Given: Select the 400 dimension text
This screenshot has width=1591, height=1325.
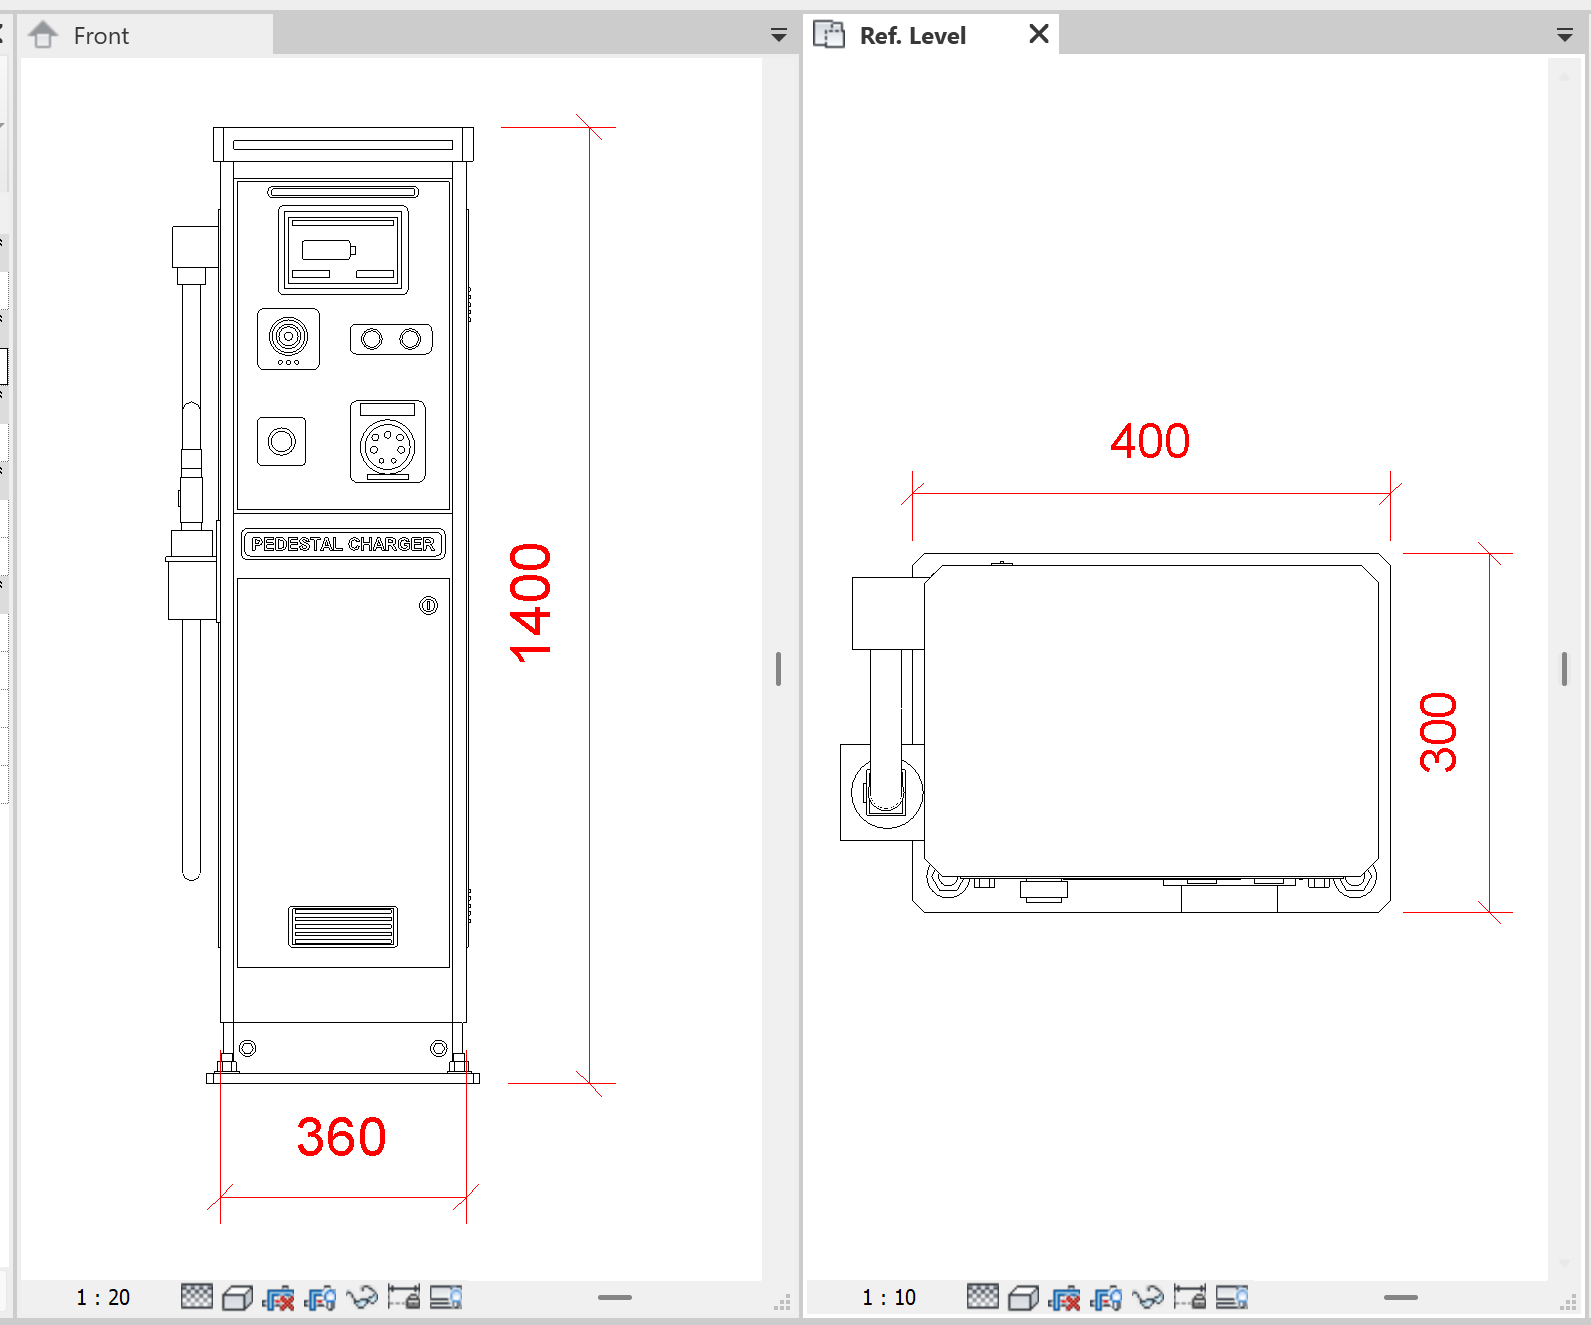Looking at the screenshot, I should point(1150,441).
